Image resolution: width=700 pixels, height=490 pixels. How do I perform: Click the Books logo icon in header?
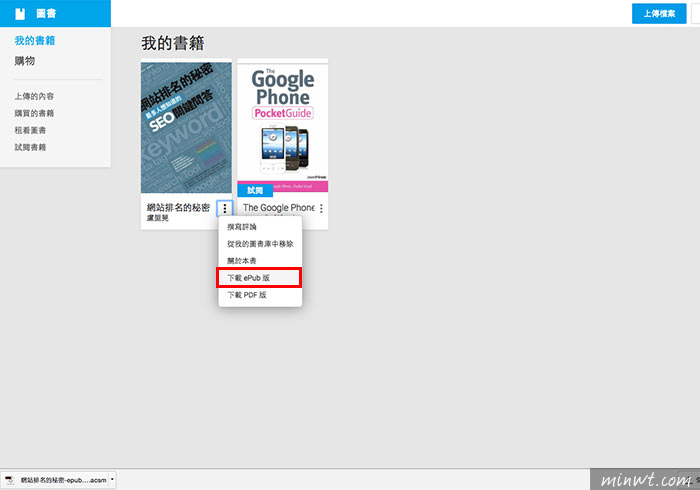(x=20, y=14)
